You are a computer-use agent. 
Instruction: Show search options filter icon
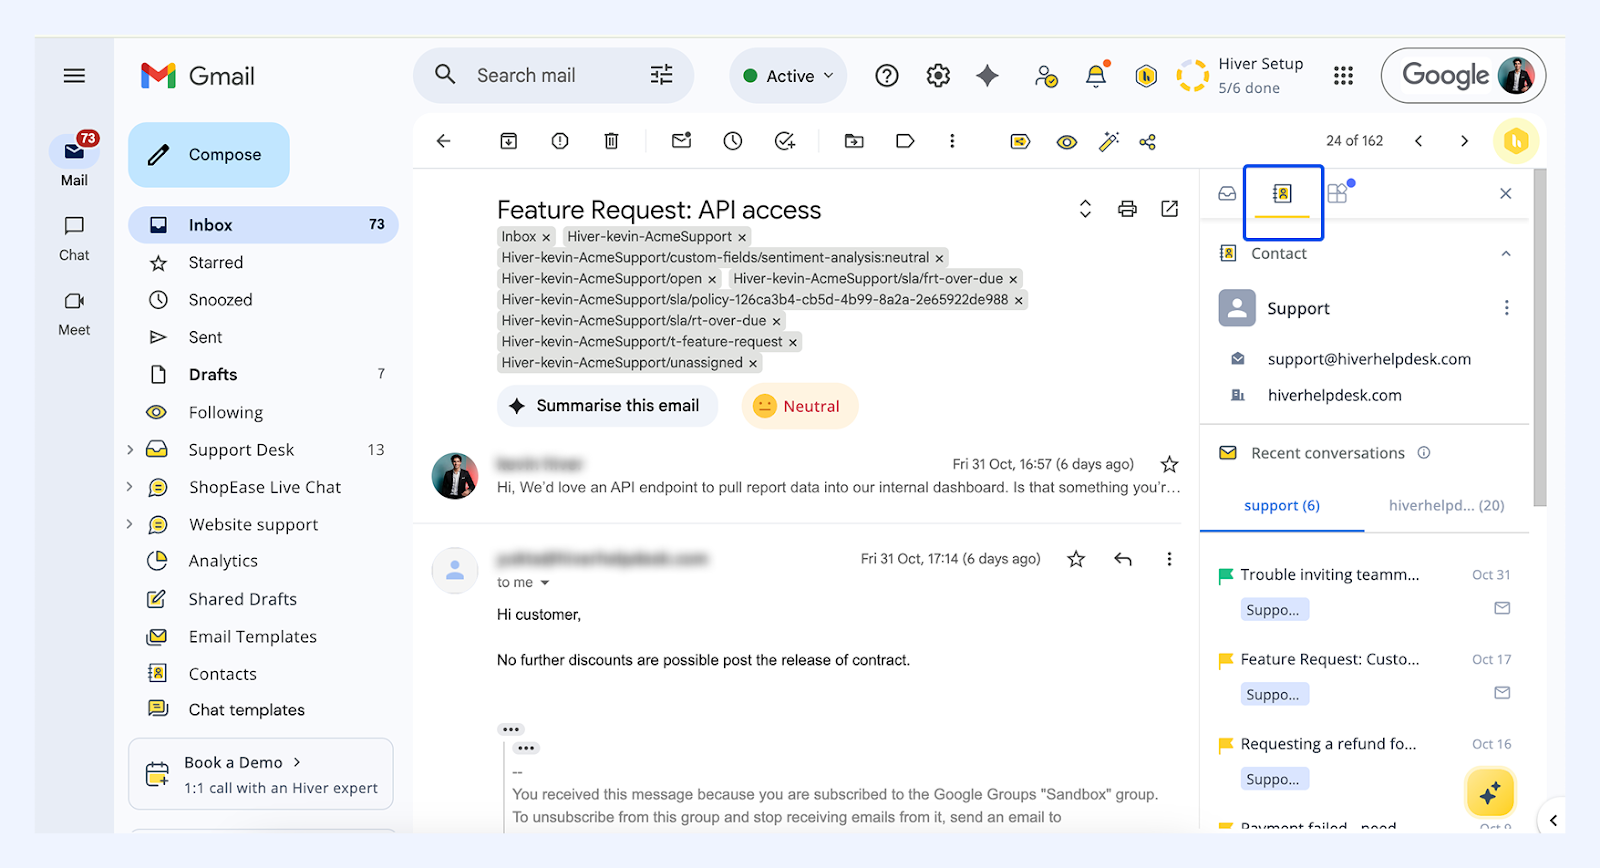click(x=662, y=76)
